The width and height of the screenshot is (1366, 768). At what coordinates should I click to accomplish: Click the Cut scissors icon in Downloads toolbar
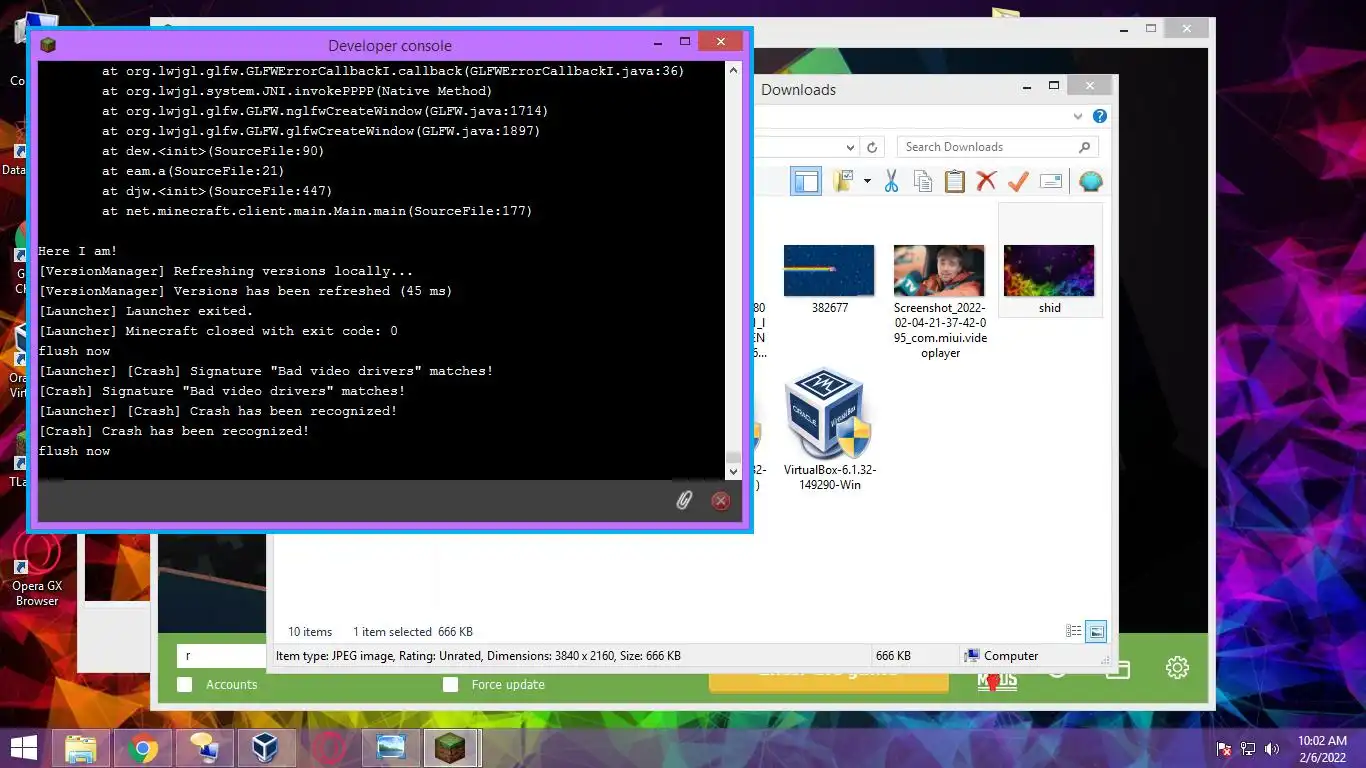pyautogui.click(x=891, y=181)
